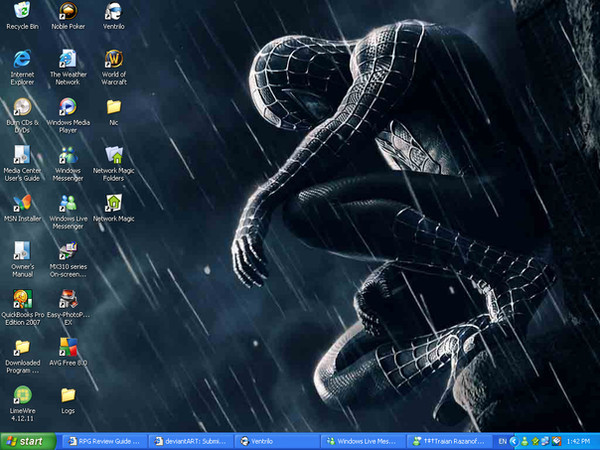Select the LimeWire 4.12.11 icon
The height and width of the screenshot is (450, 600).
tap(22, 395)
